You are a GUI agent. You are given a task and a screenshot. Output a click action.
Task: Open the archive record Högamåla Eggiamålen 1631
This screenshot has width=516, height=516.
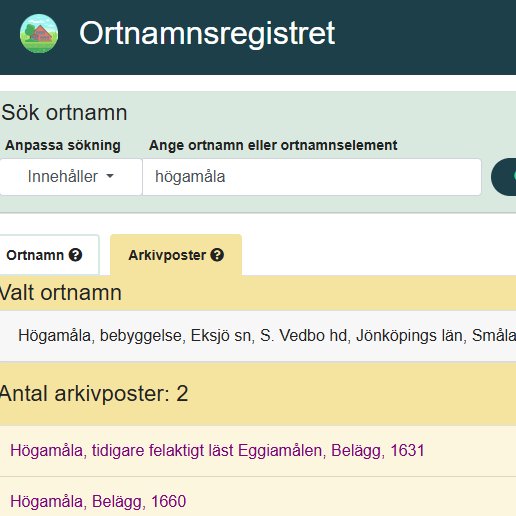217,450
